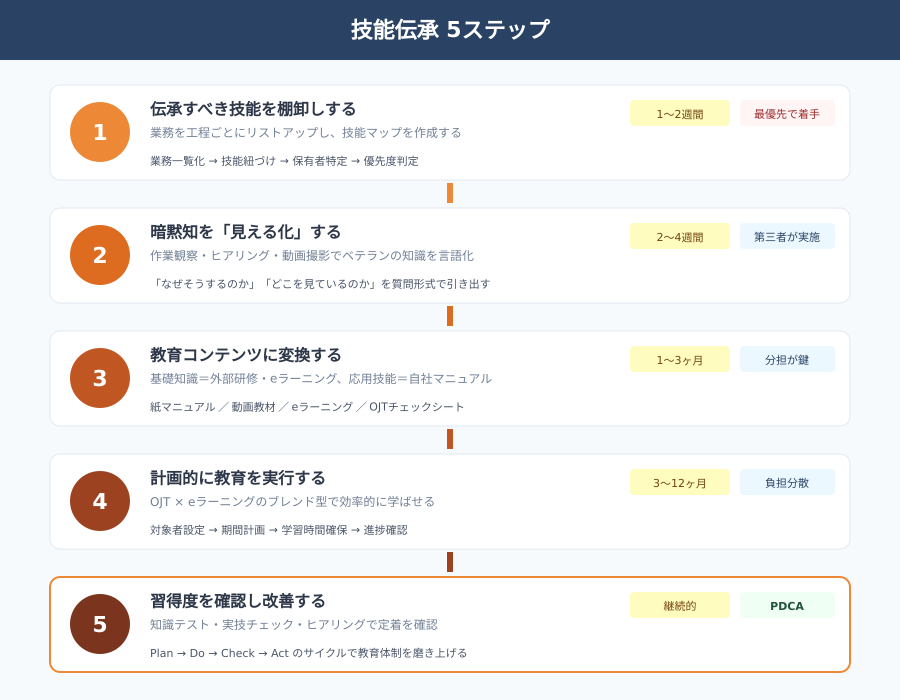The image size is (900, 700).
Task: Click the 継続的 yellow badge
Action: (679, 606)
